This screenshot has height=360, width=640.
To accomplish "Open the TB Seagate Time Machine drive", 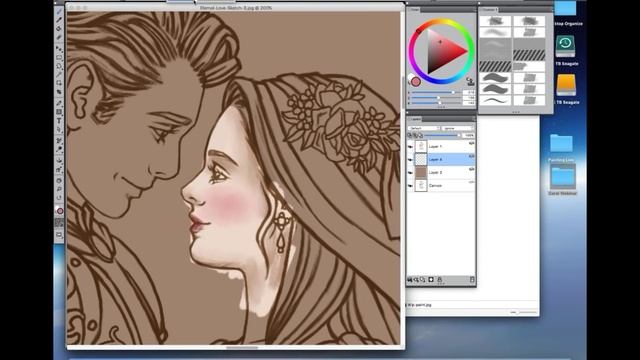I will tap(565, 46).
